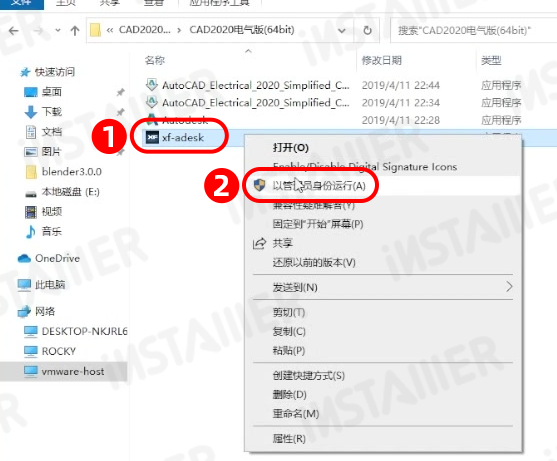Open 桌面 in Quick access

tap(51, 92)
